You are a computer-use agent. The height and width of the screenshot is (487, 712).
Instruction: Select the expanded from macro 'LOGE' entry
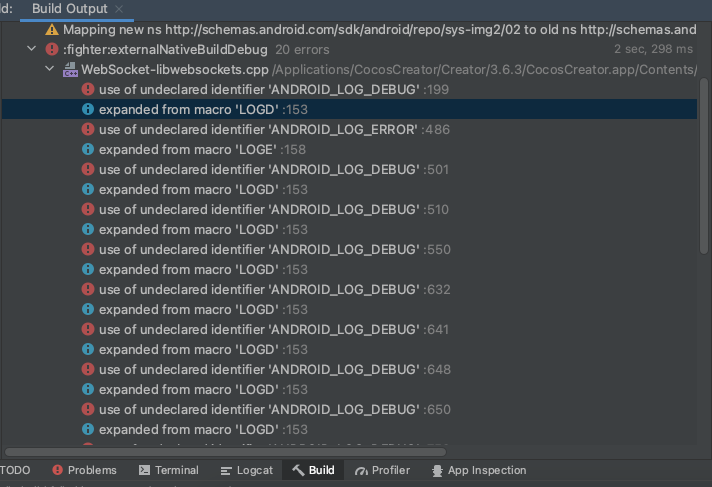190,150
